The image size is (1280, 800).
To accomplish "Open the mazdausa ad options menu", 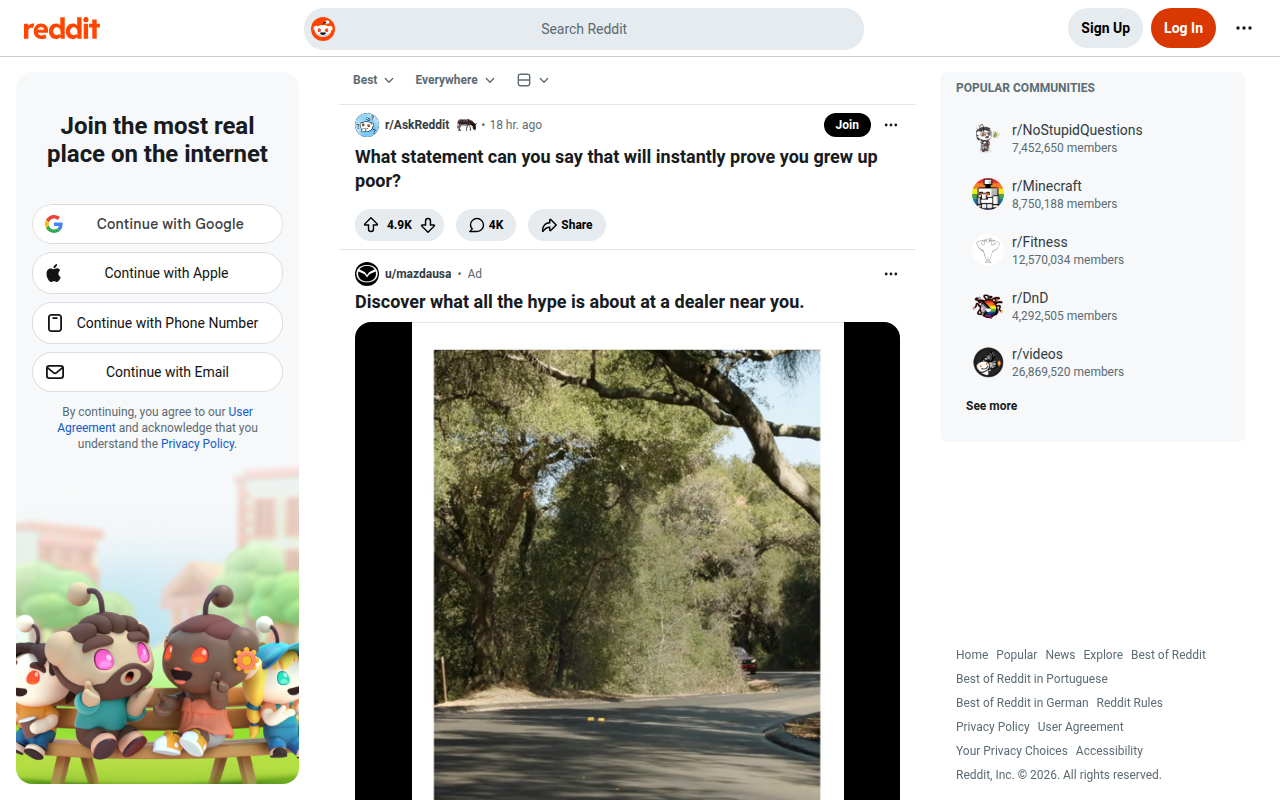I will 891,274.
